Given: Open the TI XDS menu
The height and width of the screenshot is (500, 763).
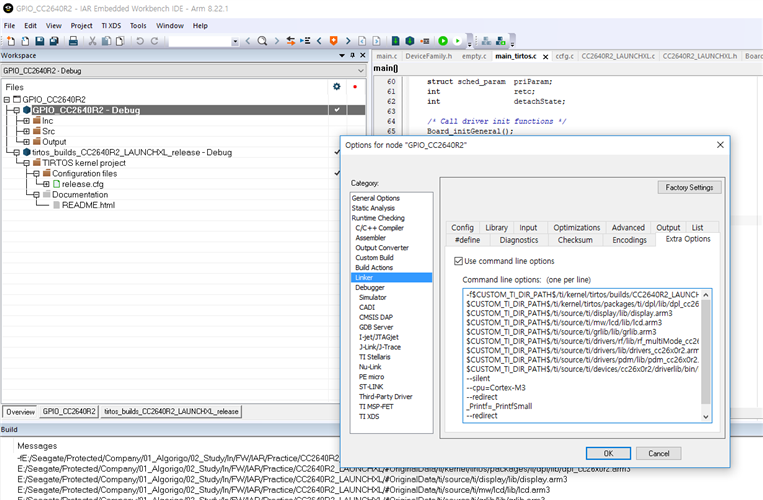Looking at the screenshot, I should 111,26.
